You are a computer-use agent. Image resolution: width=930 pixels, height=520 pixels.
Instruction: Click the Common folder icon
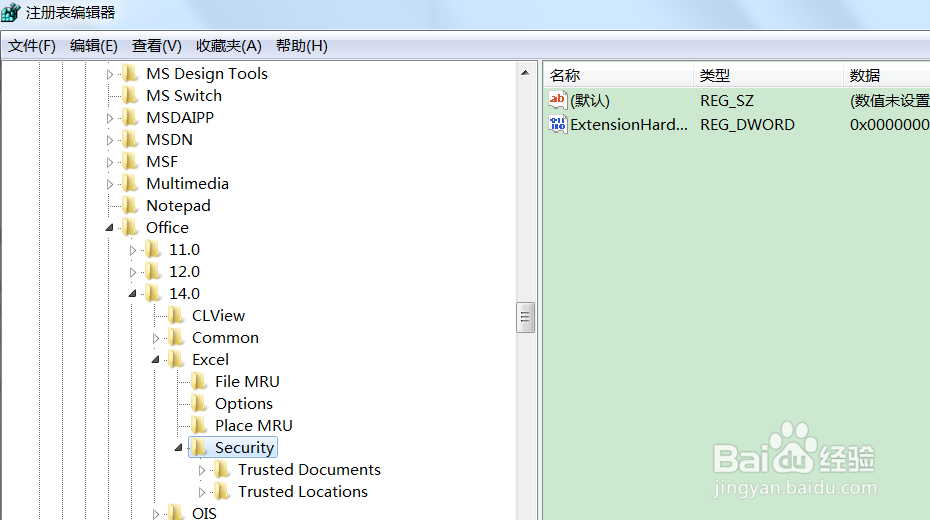click(x=176, y=337)
